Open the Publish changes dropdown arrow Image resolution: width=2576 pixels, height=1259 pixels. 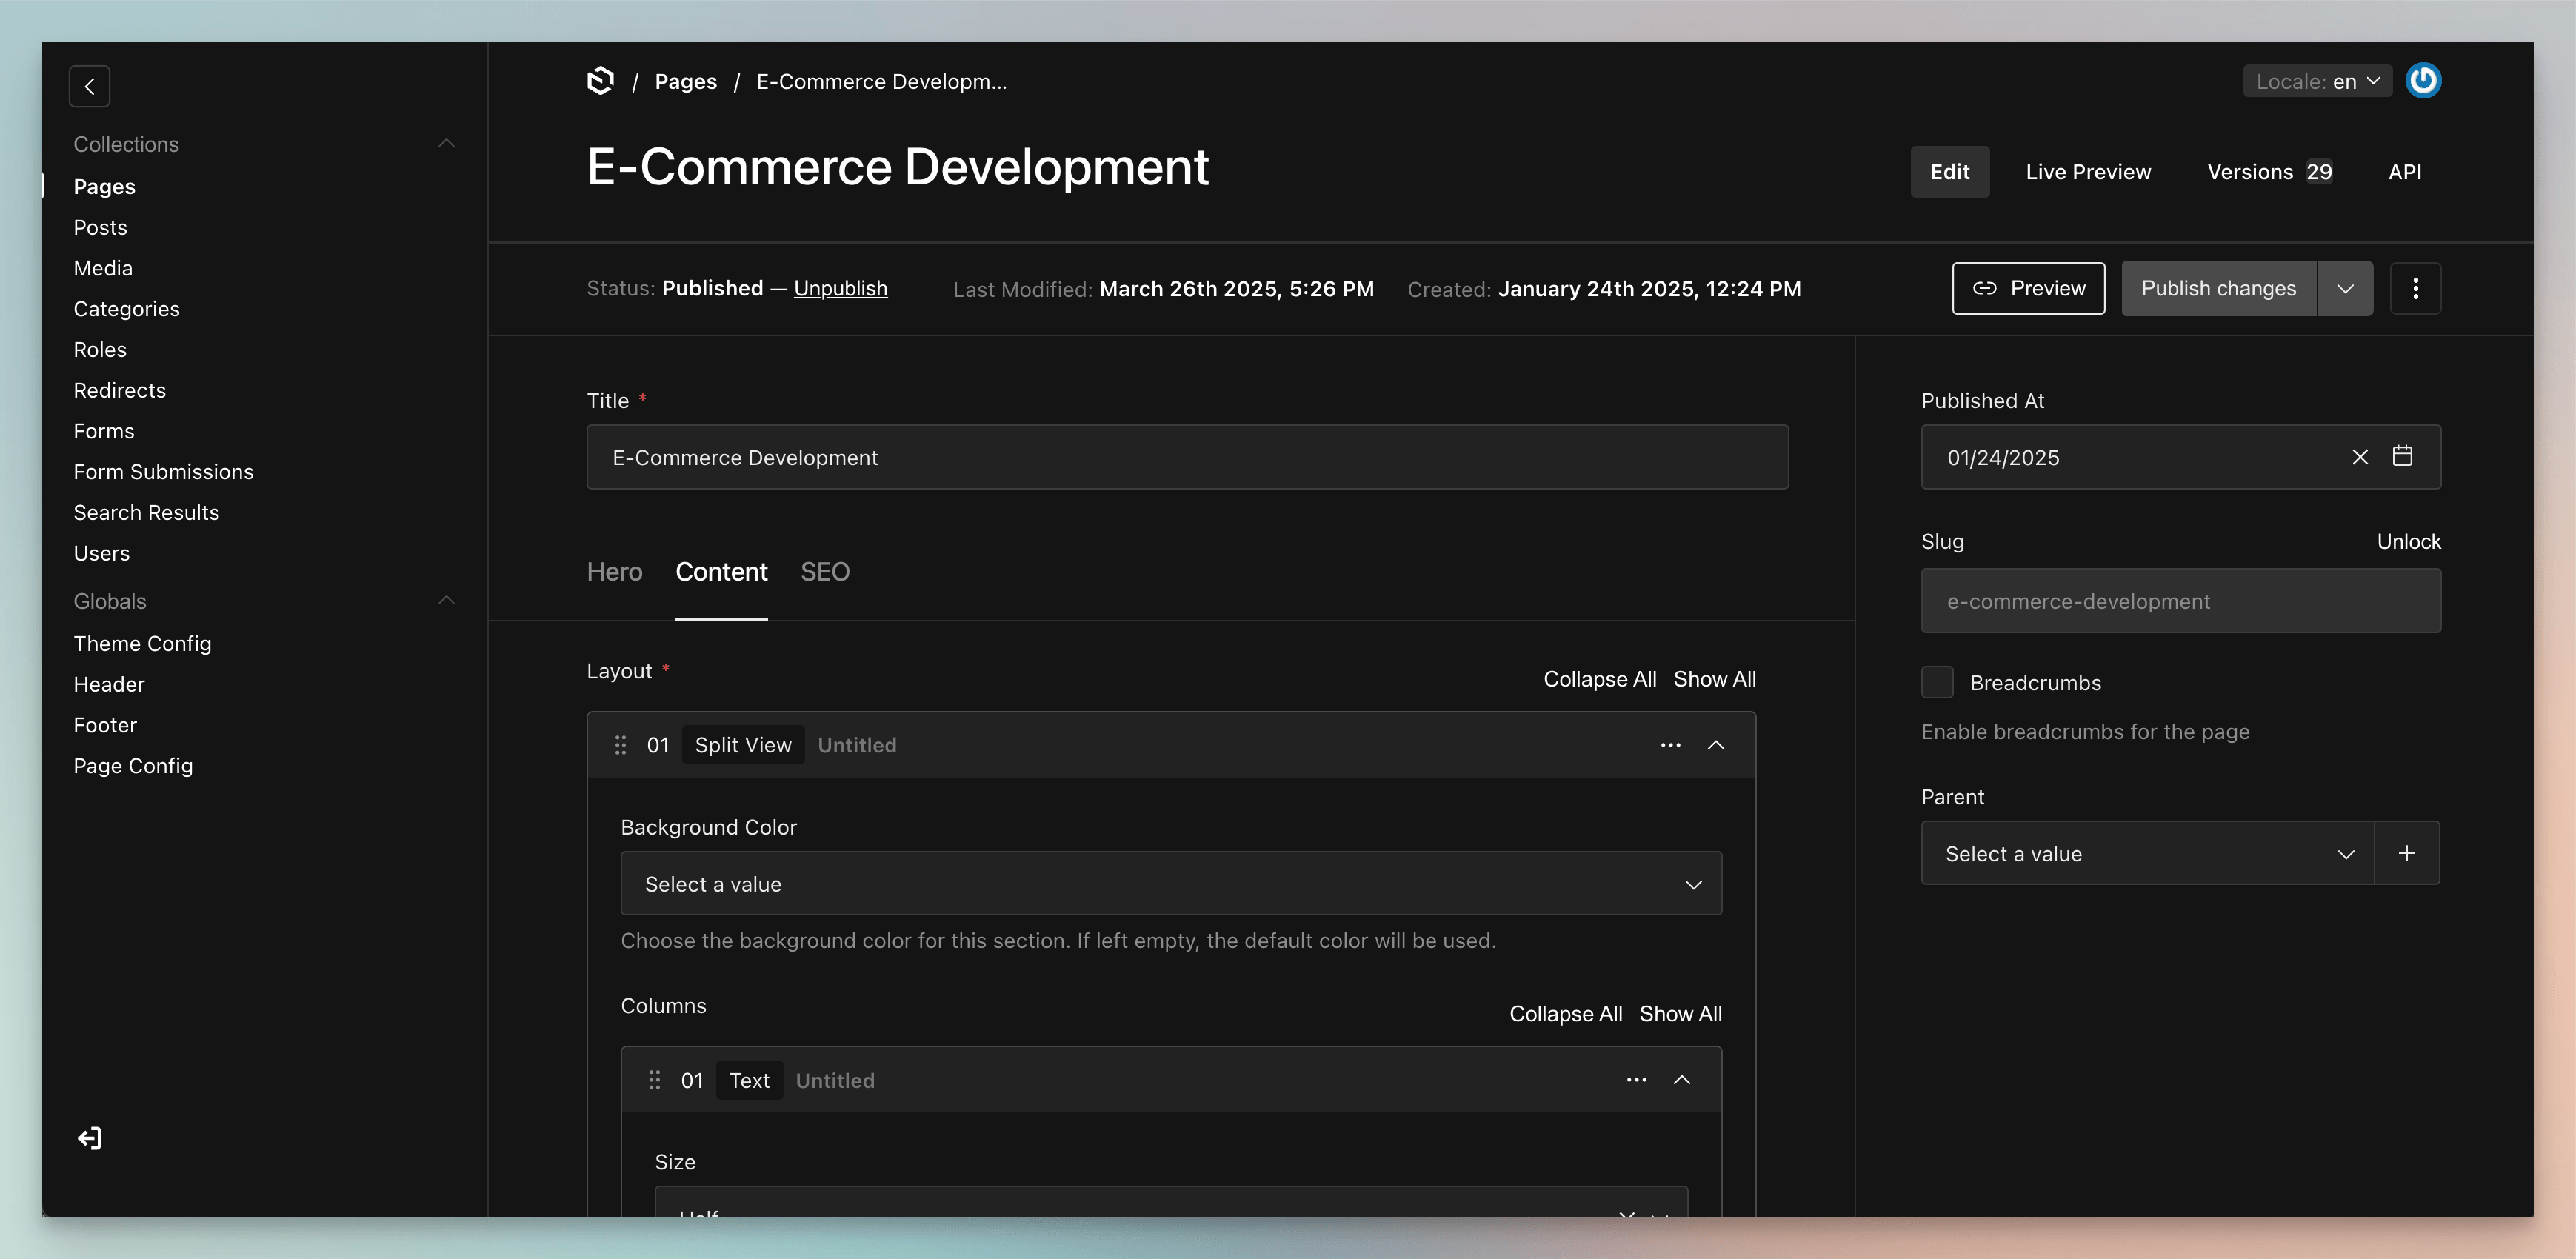[2345, 289]
